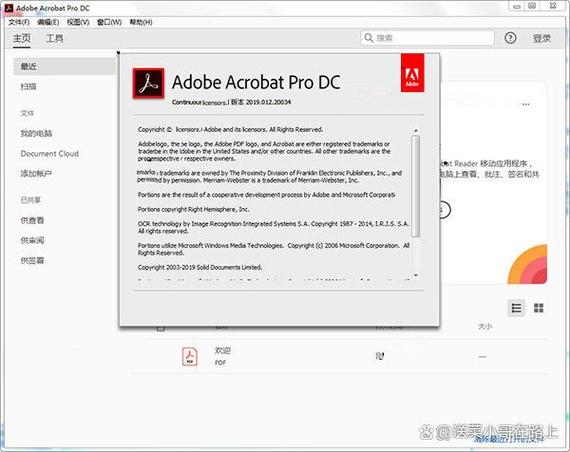Select 供签署 under shared files
Image resolution: width=570 pixels, height=452 pixels.
tap(32, 260)
